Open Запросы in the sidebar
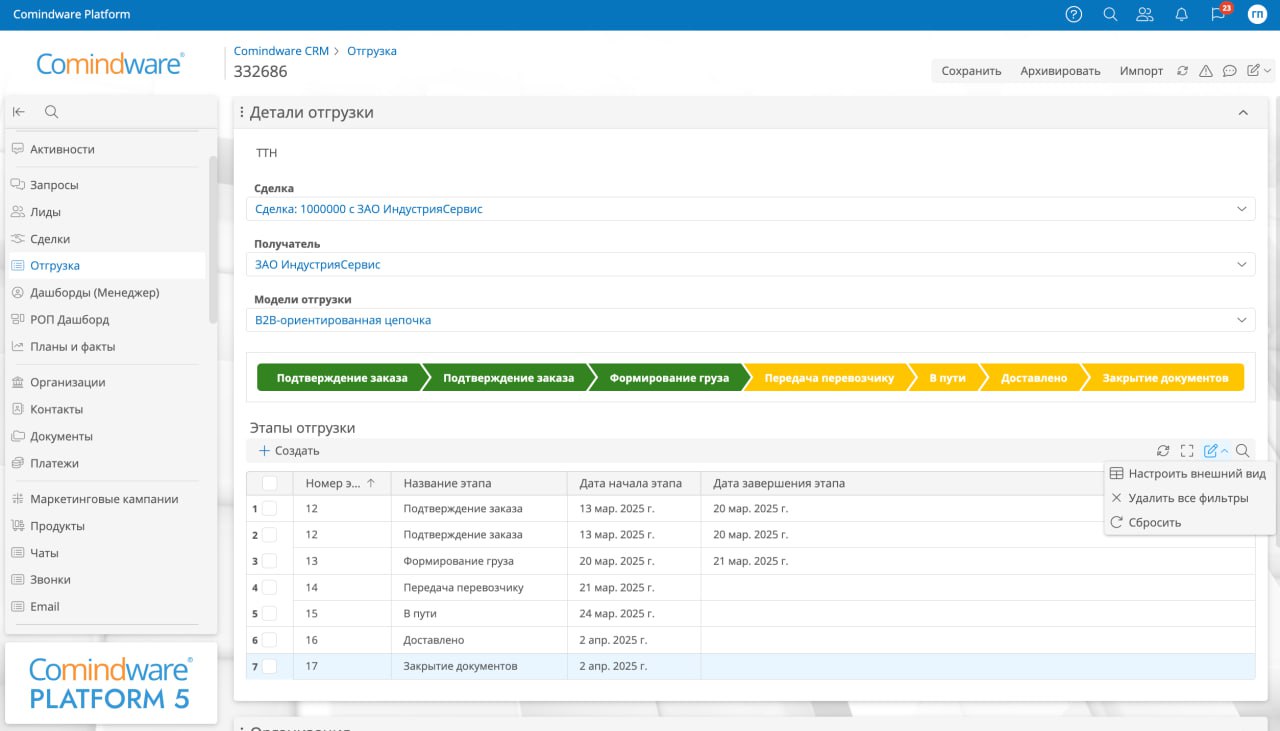This screenshot has height=731, width=1280. click(x=54, y=185)
